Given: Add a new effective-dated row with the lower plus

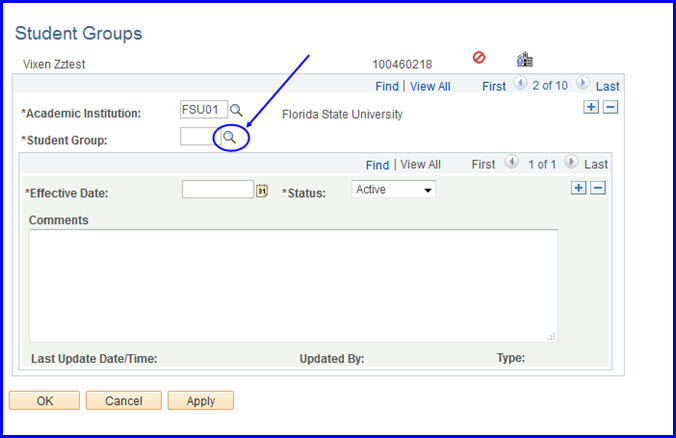Looking at the screenshot, I should (x=578, y=187).
